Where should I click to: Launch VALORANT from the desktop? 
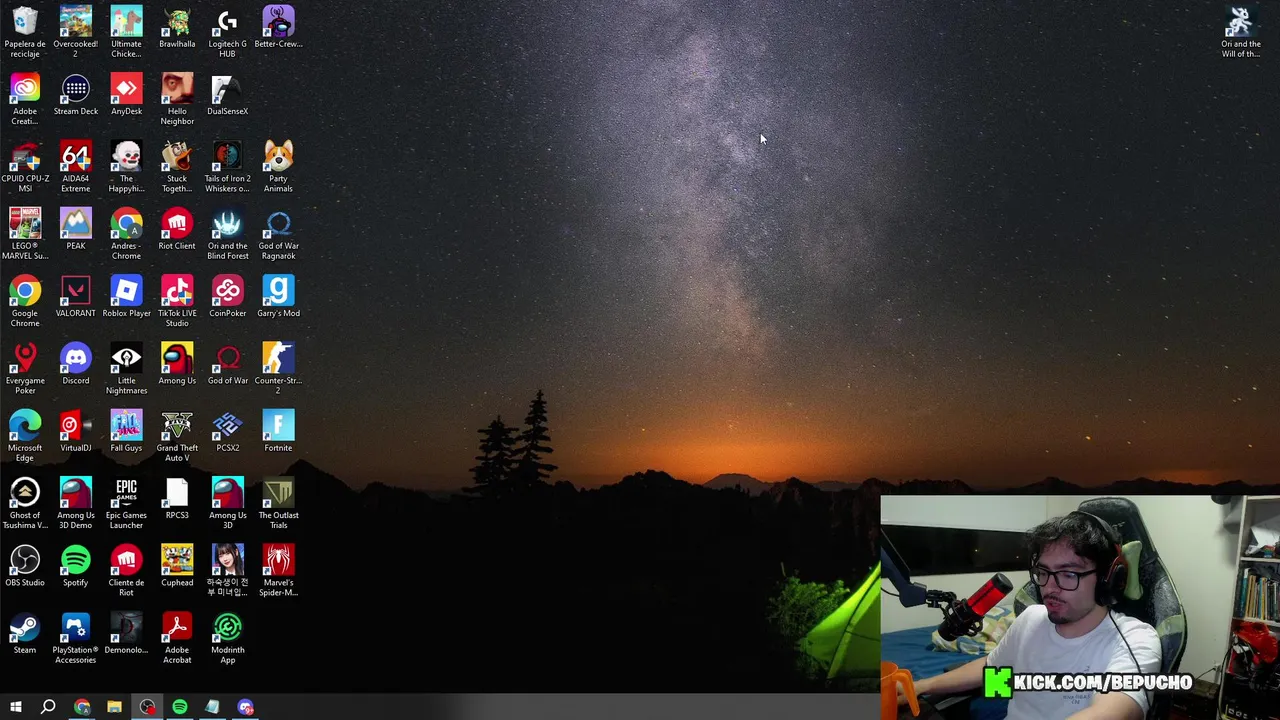click(76, 296)
